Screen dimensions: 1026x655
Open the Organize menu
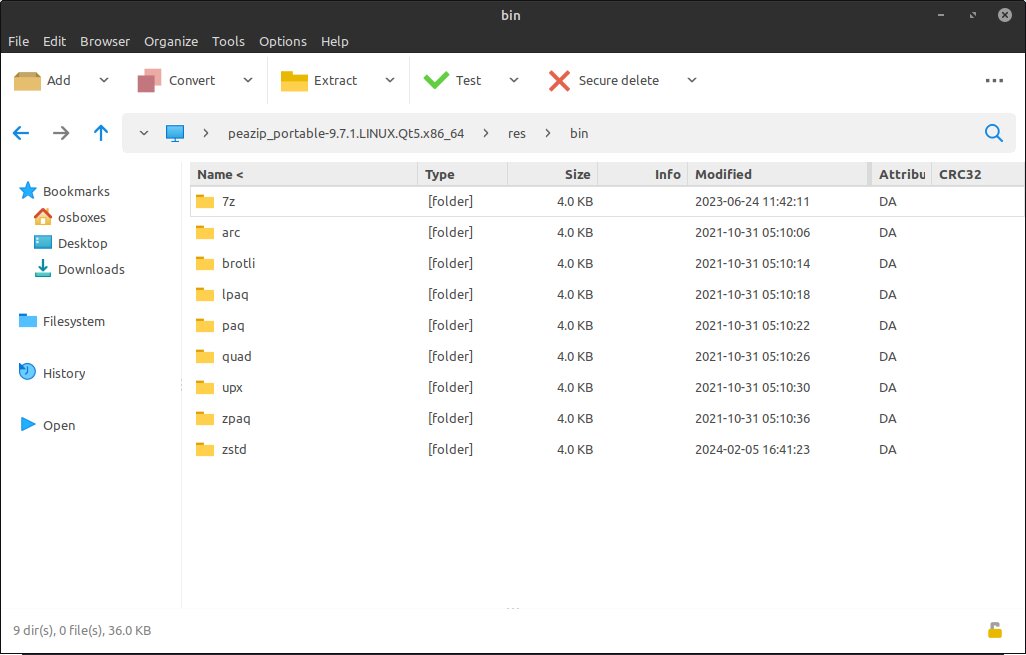coord(171,41)
